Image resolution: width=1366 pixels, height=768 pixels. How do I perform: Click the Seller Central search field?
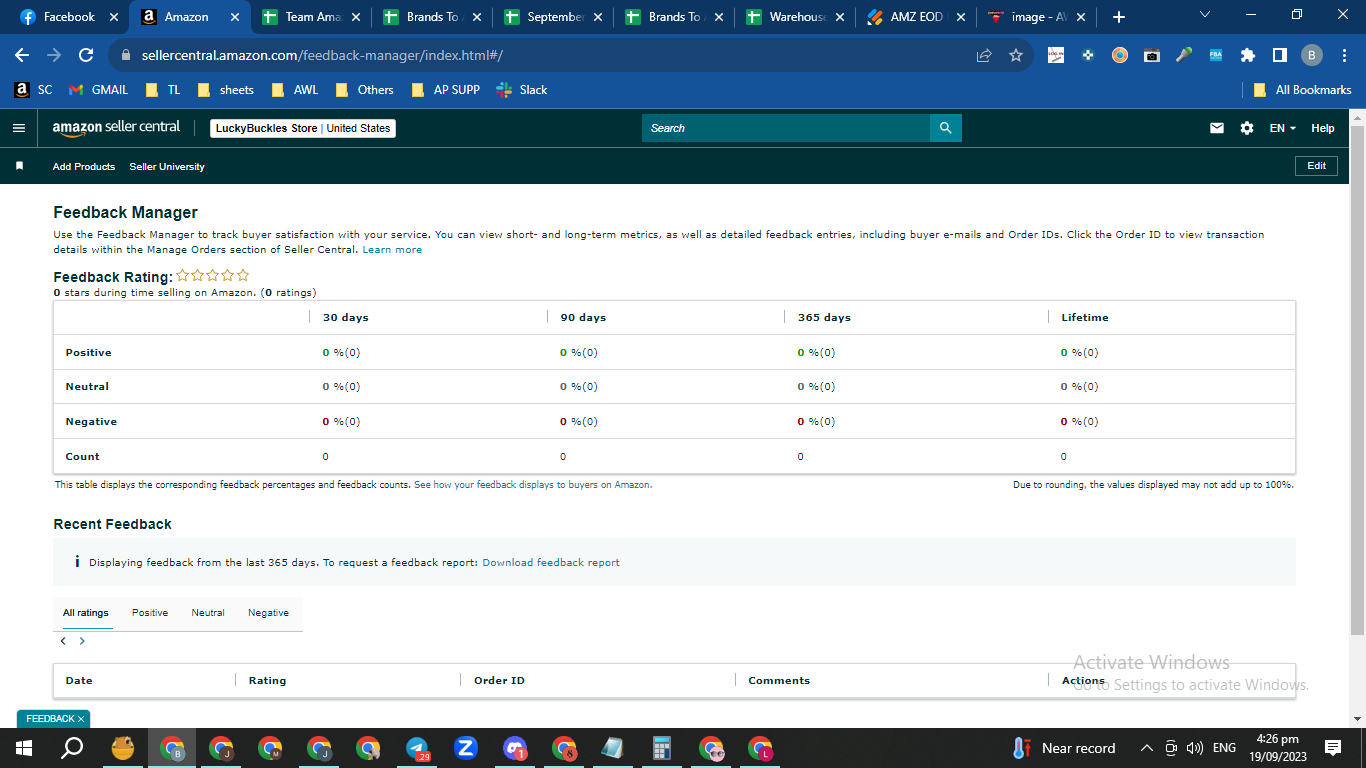[786, 128]
